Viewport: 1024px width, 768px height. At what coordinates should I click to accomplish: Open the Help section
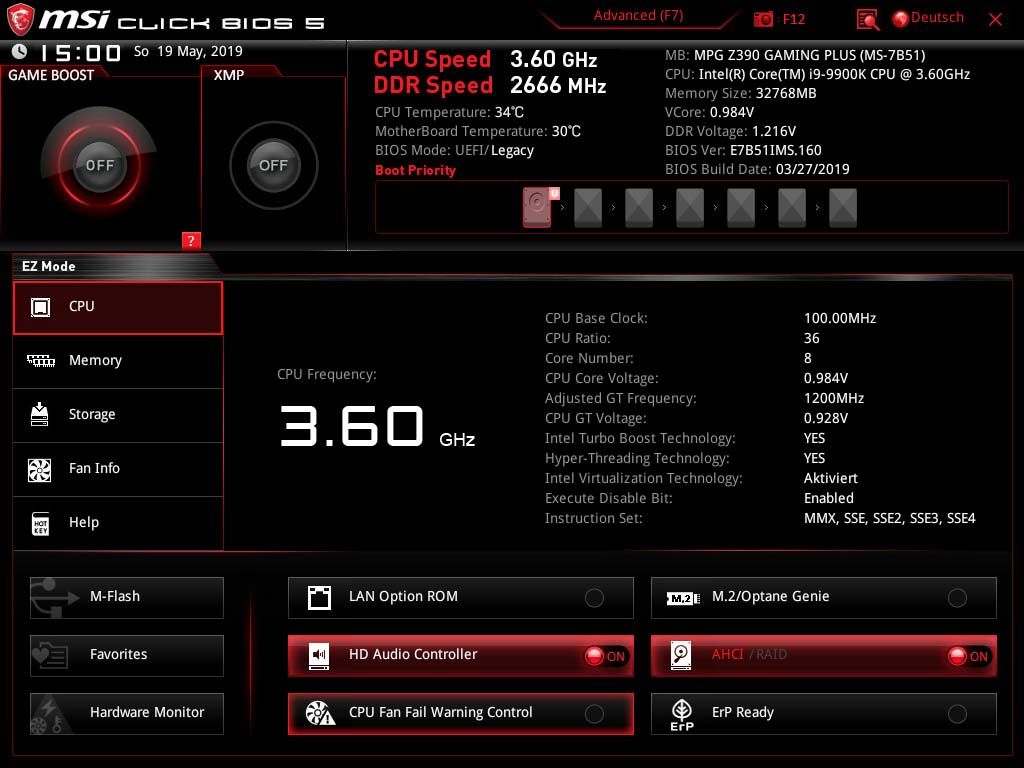118,523
